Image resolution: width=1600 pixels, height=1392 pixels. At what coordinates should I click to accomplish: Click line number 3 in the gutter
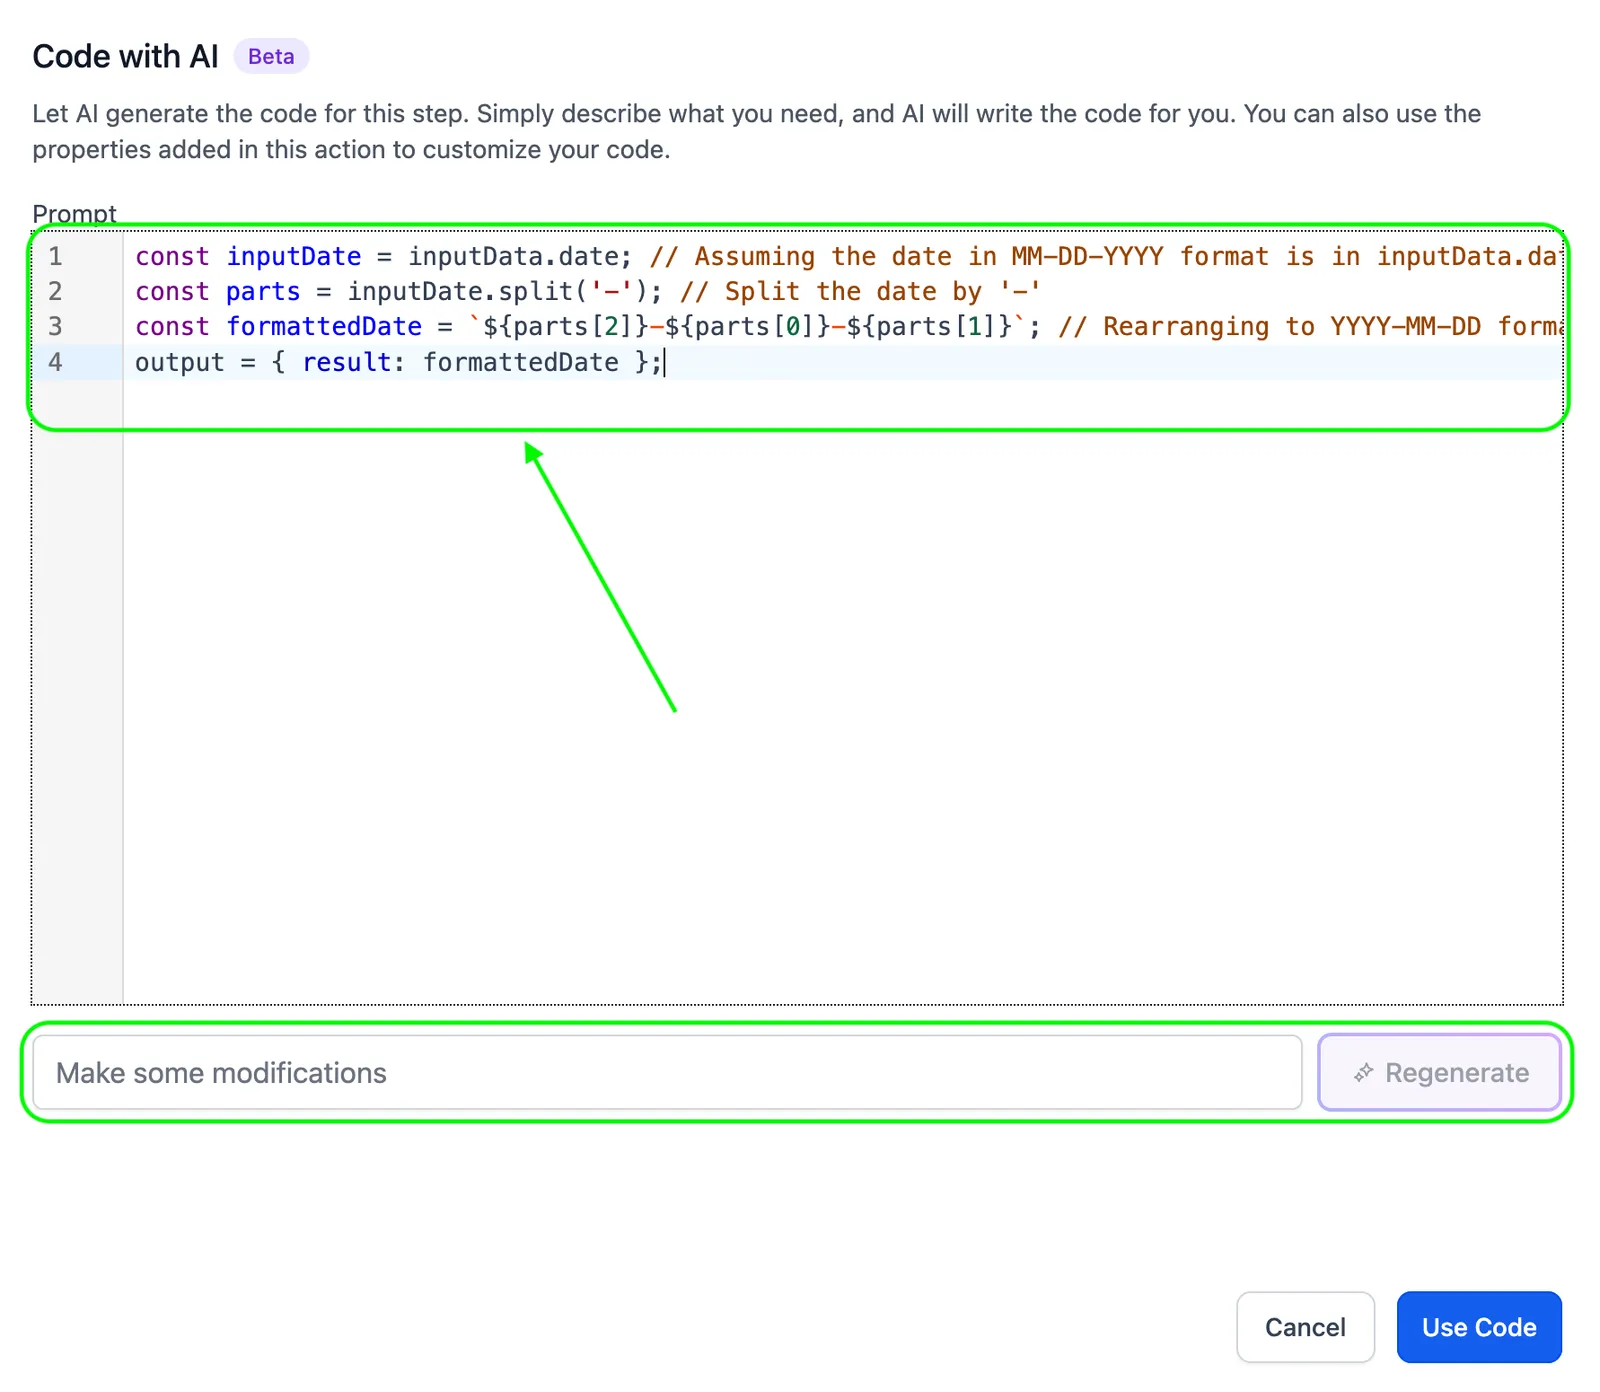(x=56, y=326)
